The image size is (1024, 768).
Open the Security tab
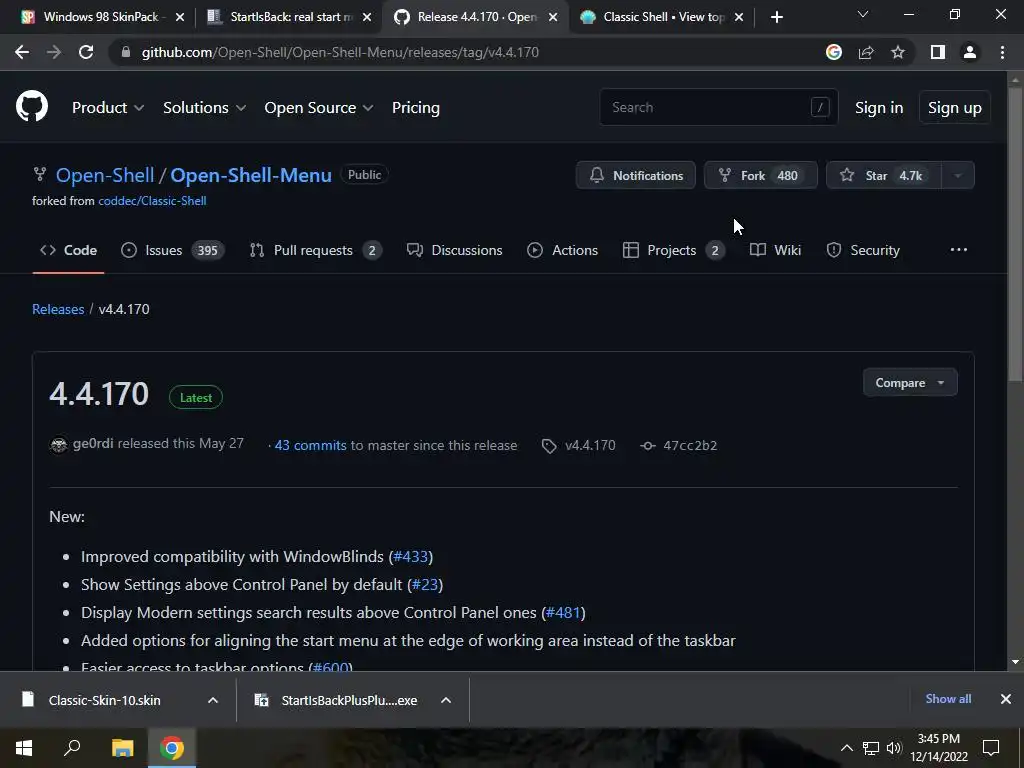coord(863,251)
